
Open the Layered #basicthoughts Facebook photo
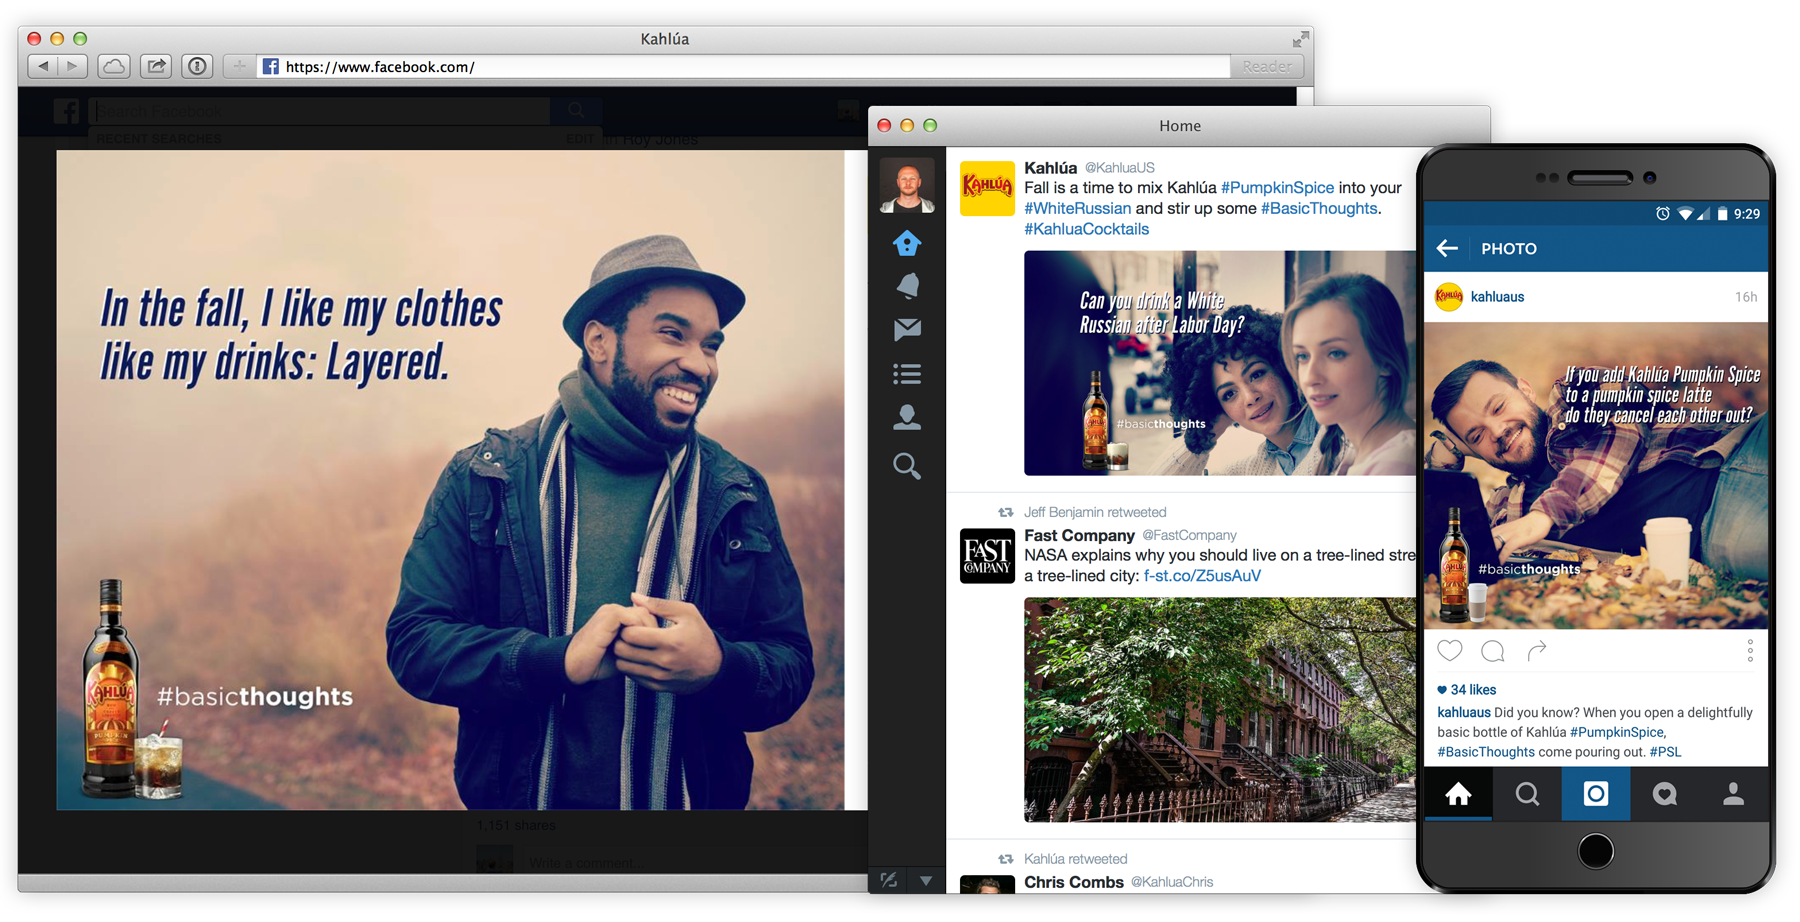[x=450, y=480]
